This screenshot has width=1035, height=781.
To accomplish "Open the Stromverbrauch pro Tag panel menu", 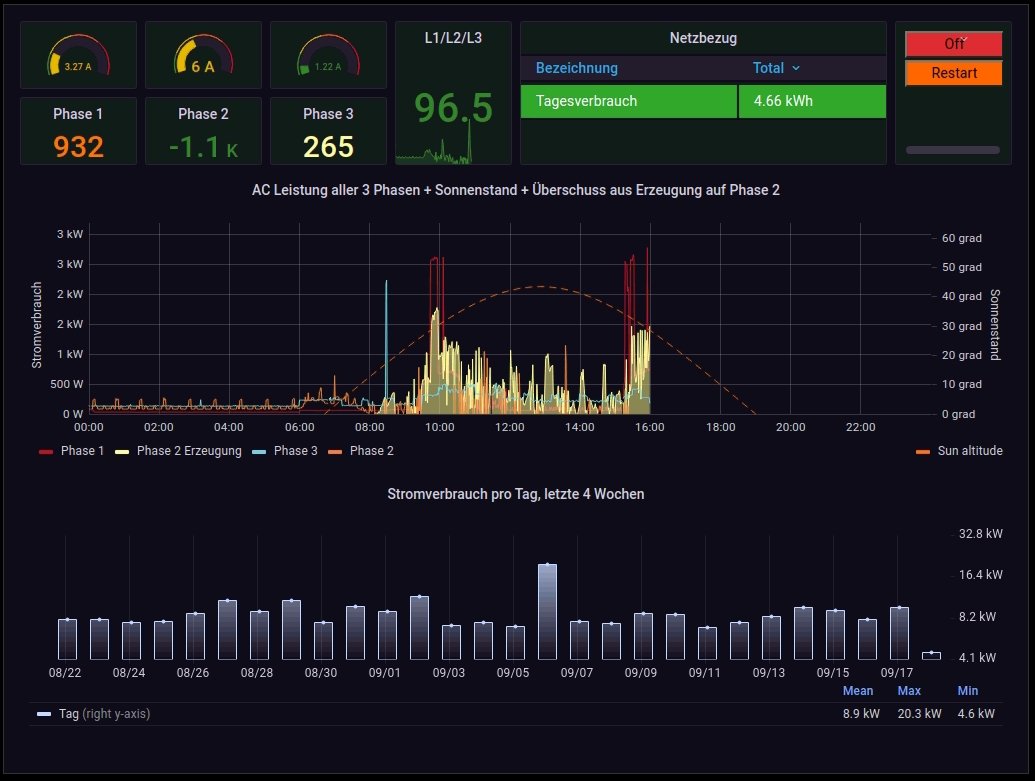I will (516, 494).
